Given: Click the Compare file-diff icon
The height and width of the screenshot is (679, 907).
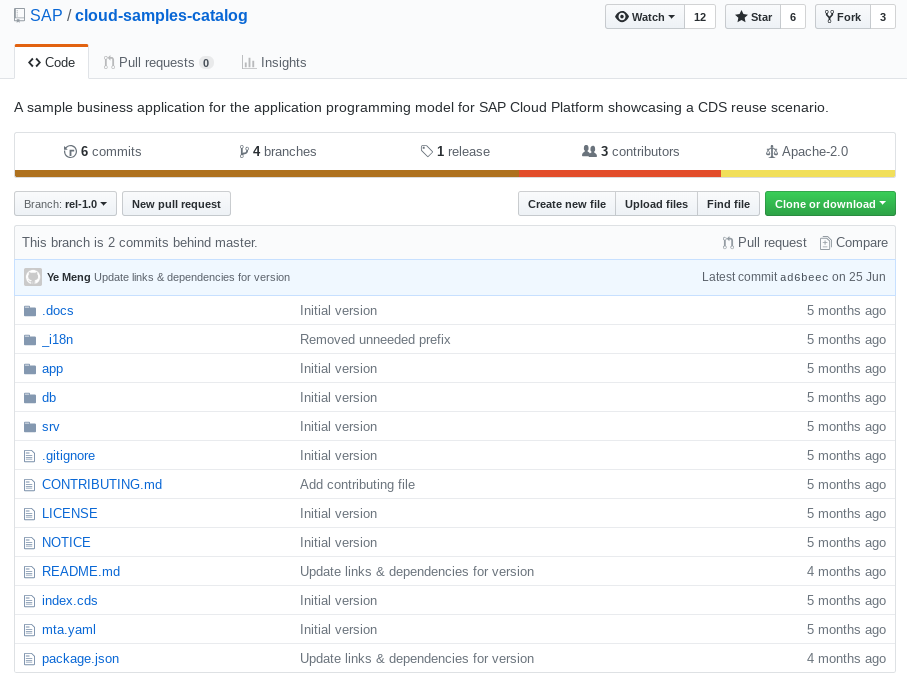Looking at the screenshot, I should click(x=826, y=243).
